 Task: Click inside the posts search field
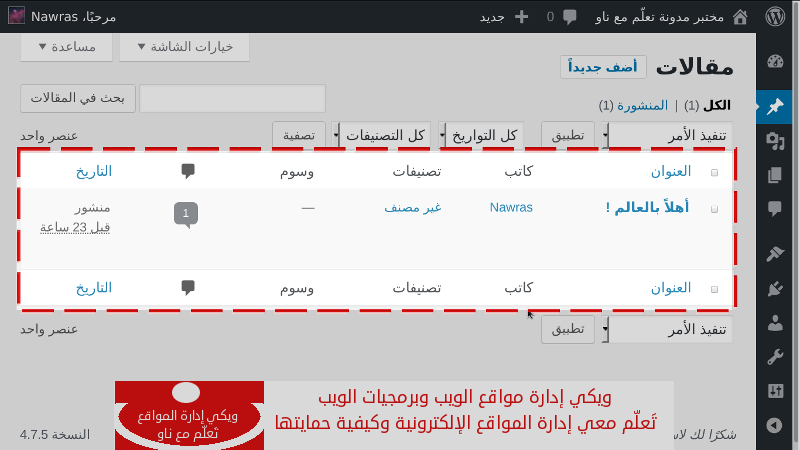click(232, 98)
